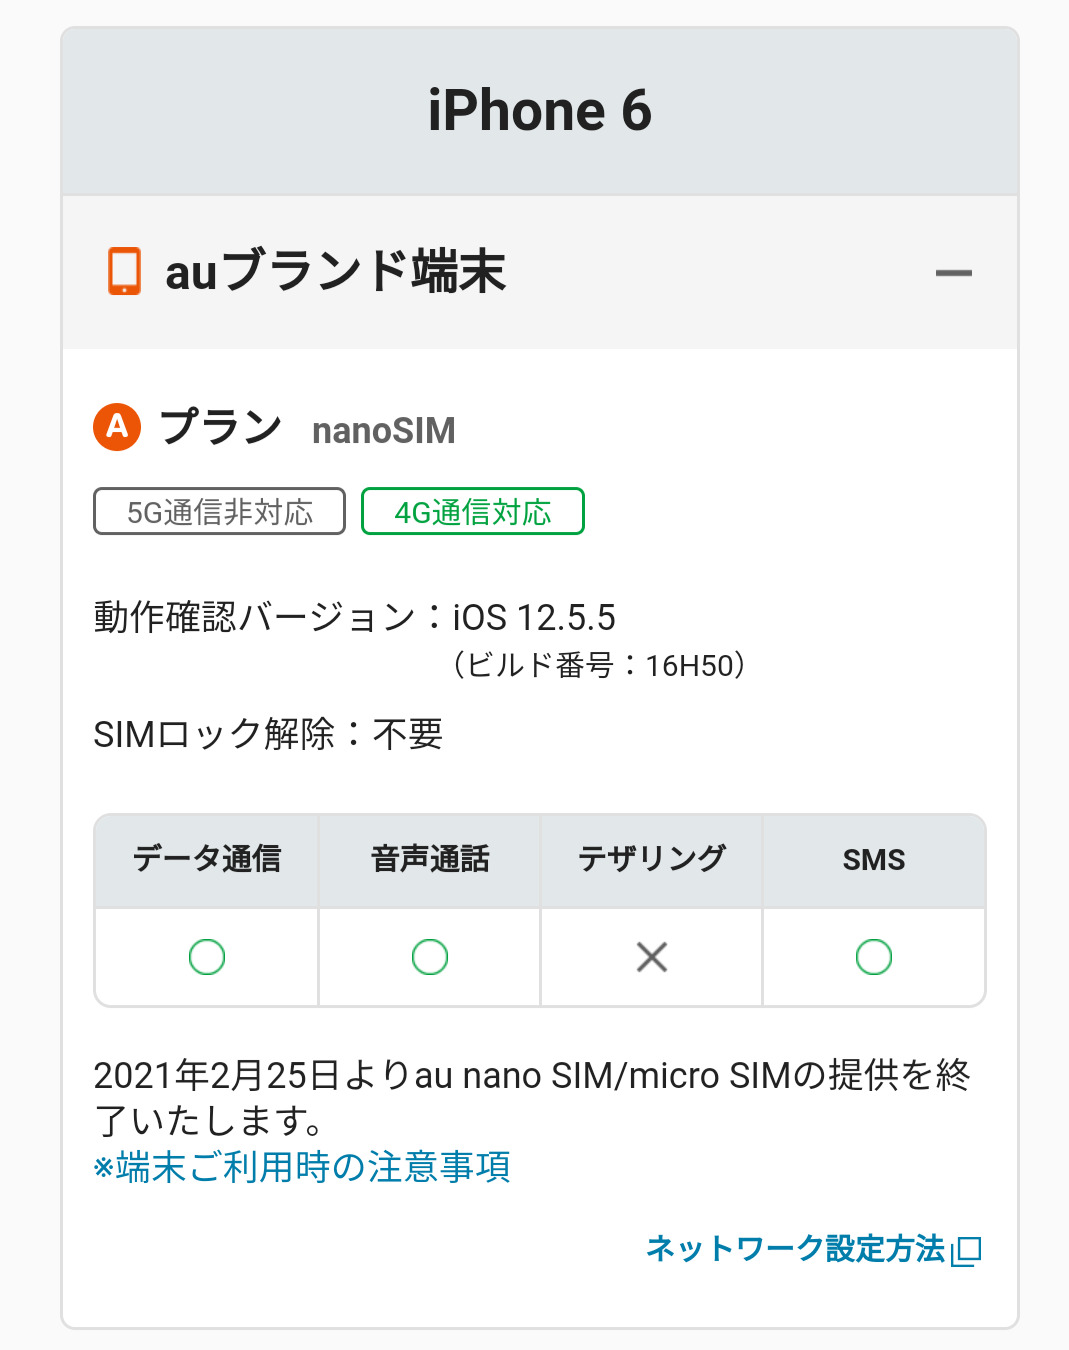This screenshot has width=1069, height=1350.
Task: Click the green circle under SMS
Action: [874, 957]
